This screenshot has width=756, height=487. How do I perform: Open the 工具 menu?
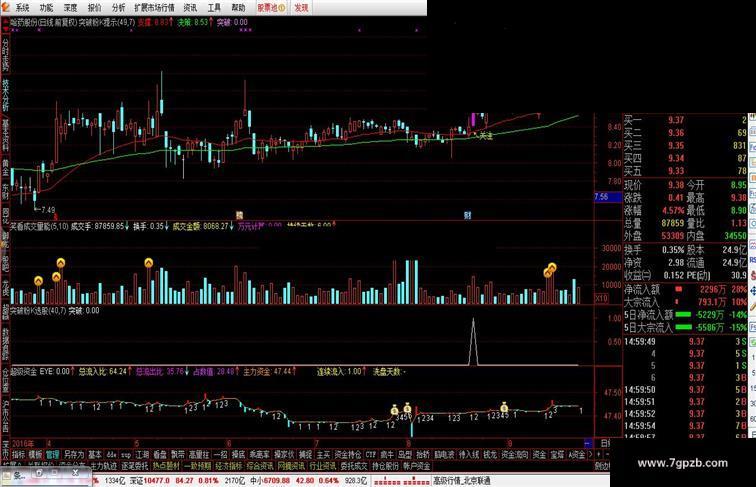[x=214, y=8]
